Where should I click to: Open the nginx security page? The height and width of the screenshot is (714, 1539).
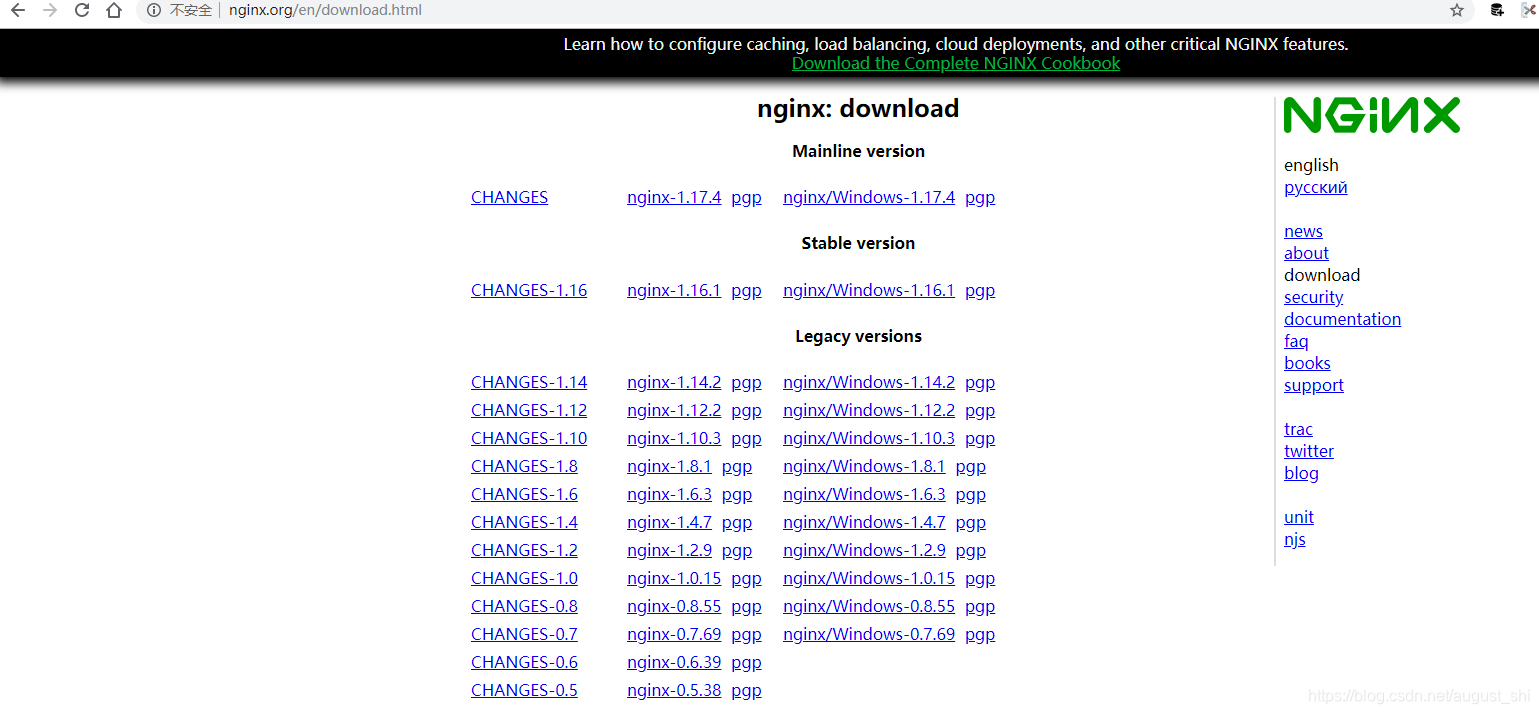1313,297
